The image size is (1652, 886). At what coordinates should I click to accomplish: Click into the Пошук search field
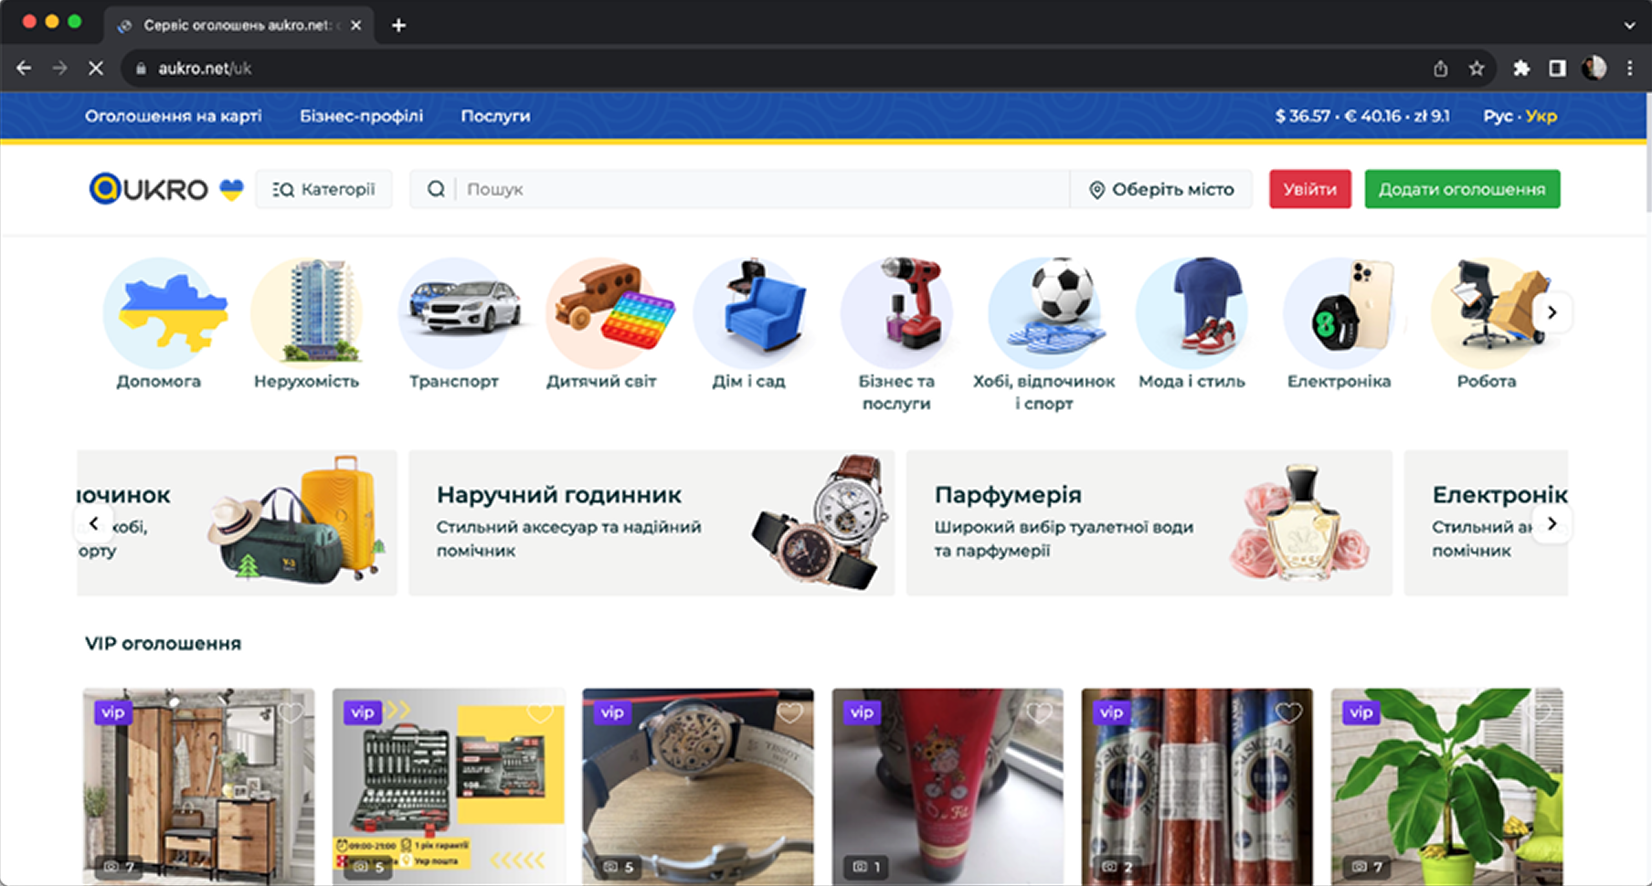pyautogui.click(x=760, y=189)
